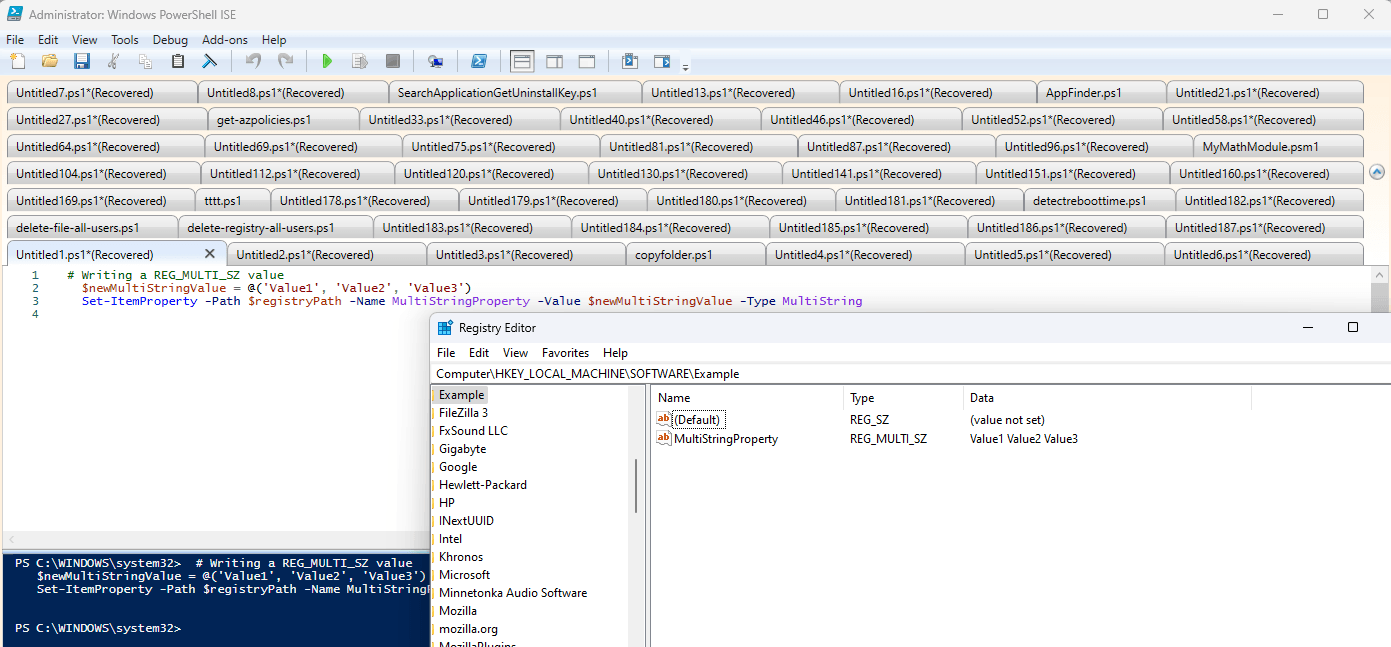The image size is (1391, 647).
Task: Maximize the Registry Editor window
Action: (x=1353, y=328)
